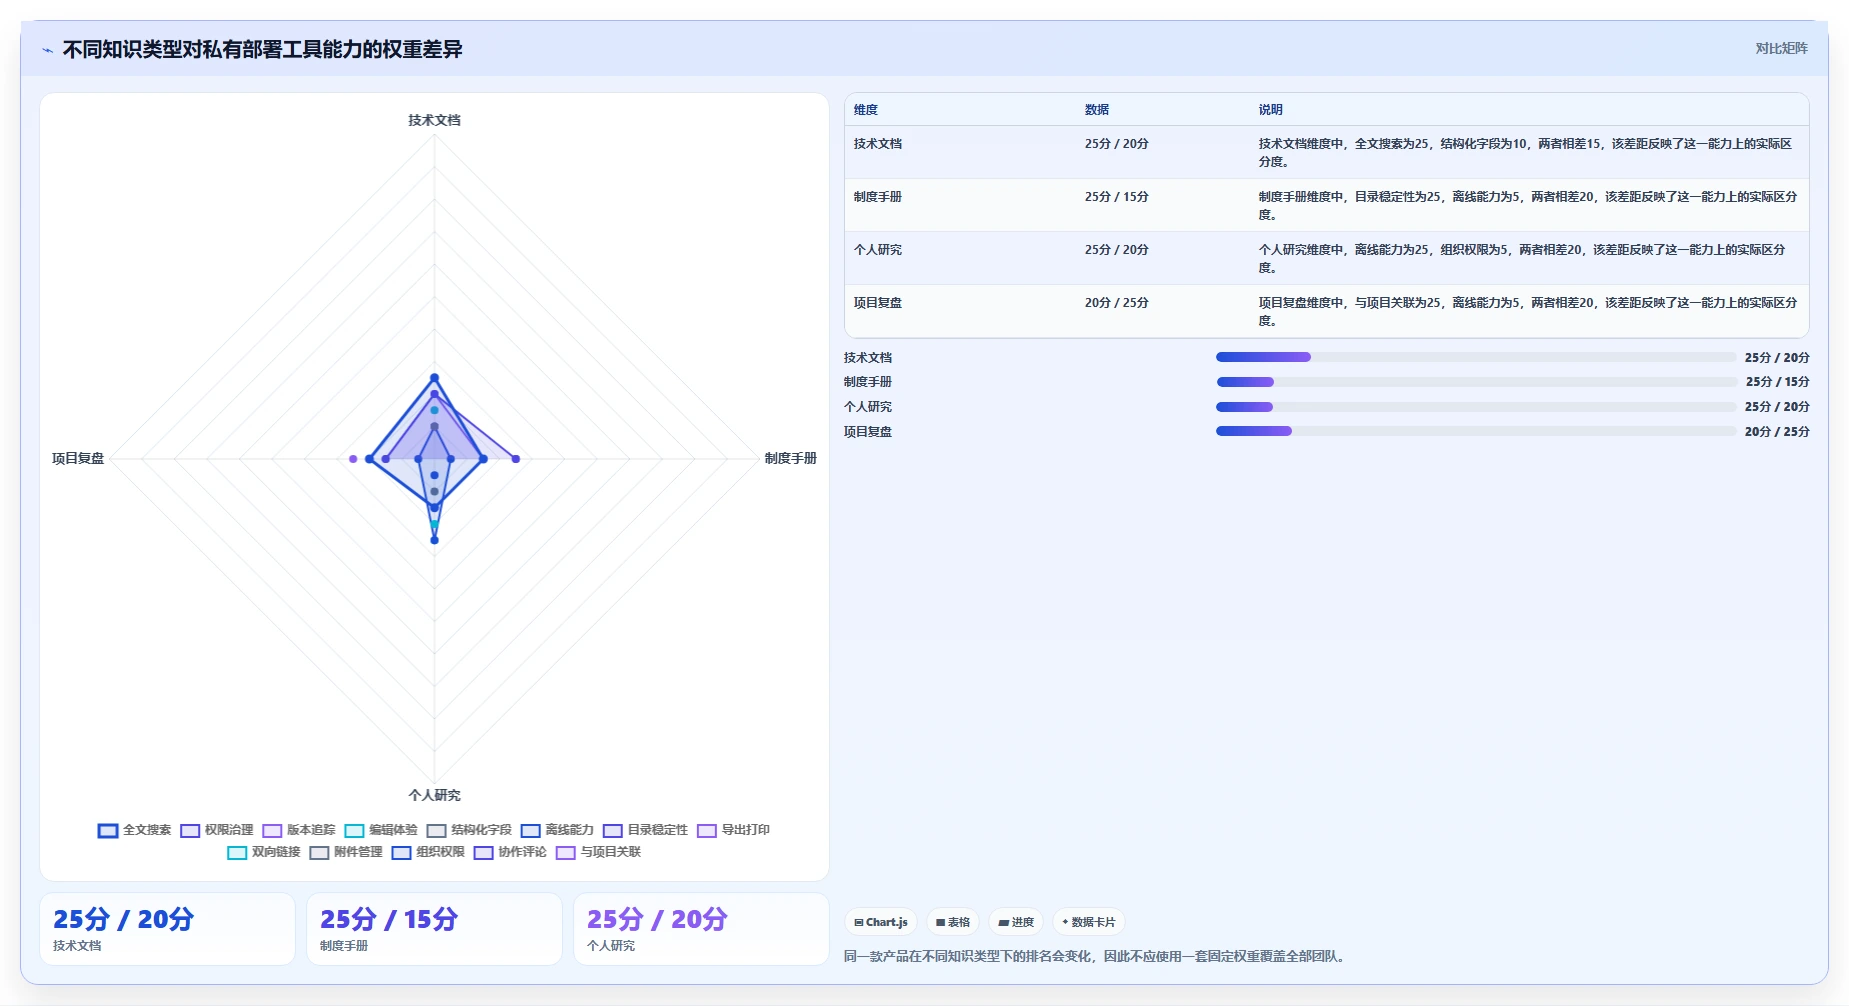Image resolution: width=1849 pixels, height=1006 pixels.
Task: Click the 技术文档 label beside its progress bar
Action: click(867, 358)
